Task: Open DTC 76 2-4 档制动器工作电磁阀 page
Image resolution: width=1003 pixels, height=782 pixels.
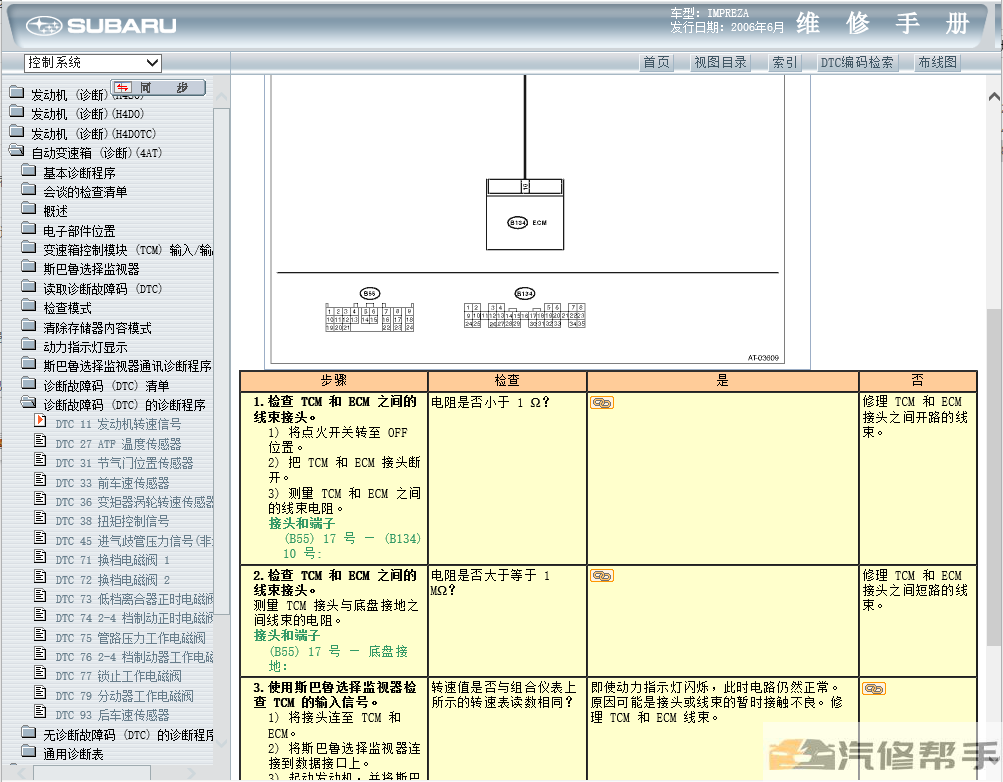Action: 134,657
